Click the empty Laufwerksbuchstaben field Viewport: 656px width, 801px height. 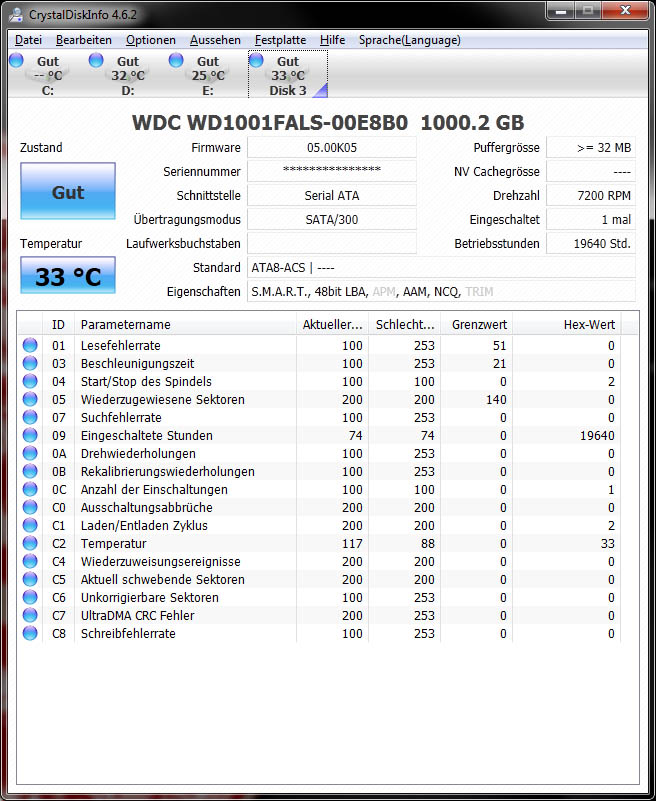pyautogui.click(x=332, y=244)
